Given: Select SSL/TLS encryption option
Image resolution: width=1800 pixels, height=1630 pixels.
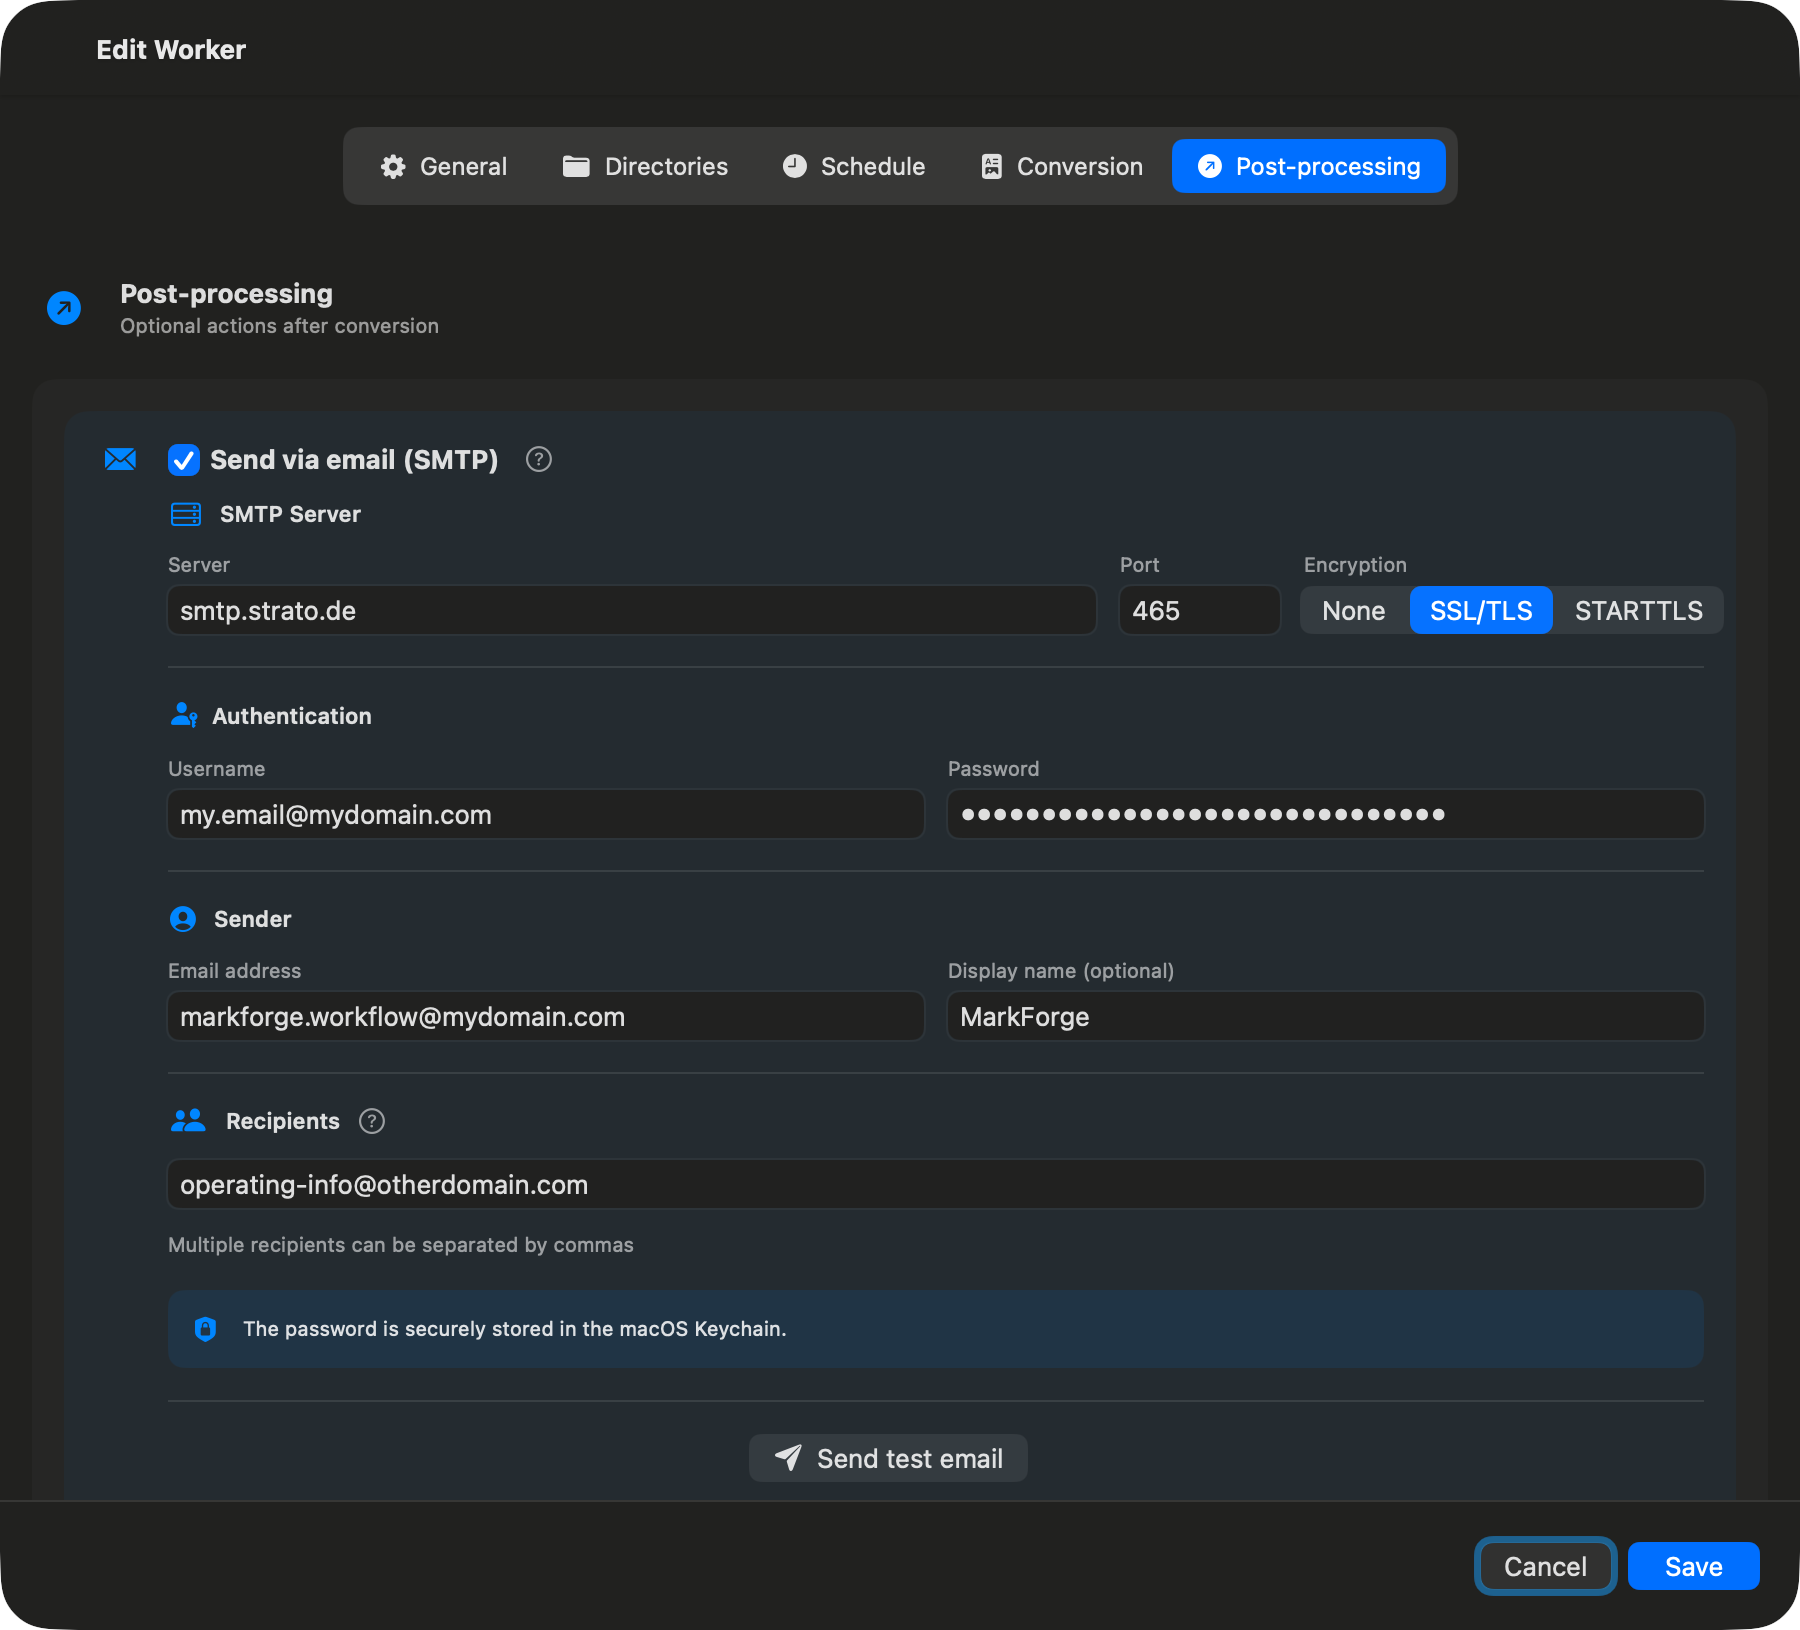Looking at the screenshot, I should (1481, 610).
